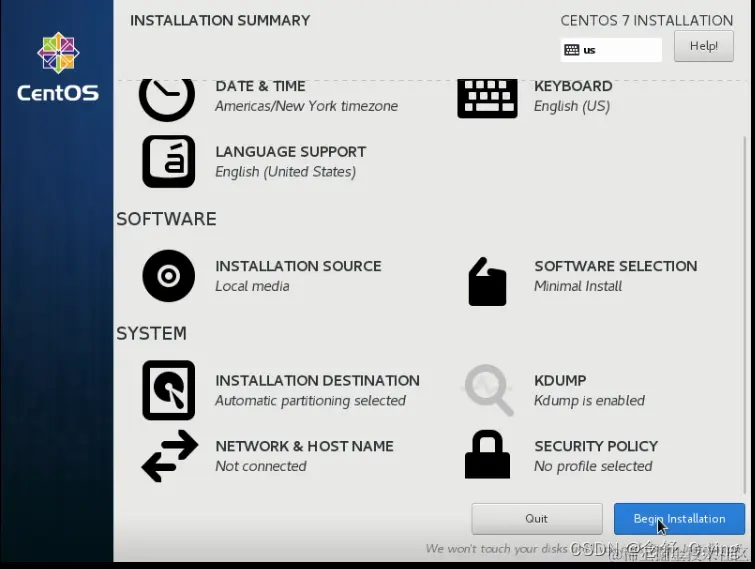Click 'Not connected' network status

coord(260,466)
